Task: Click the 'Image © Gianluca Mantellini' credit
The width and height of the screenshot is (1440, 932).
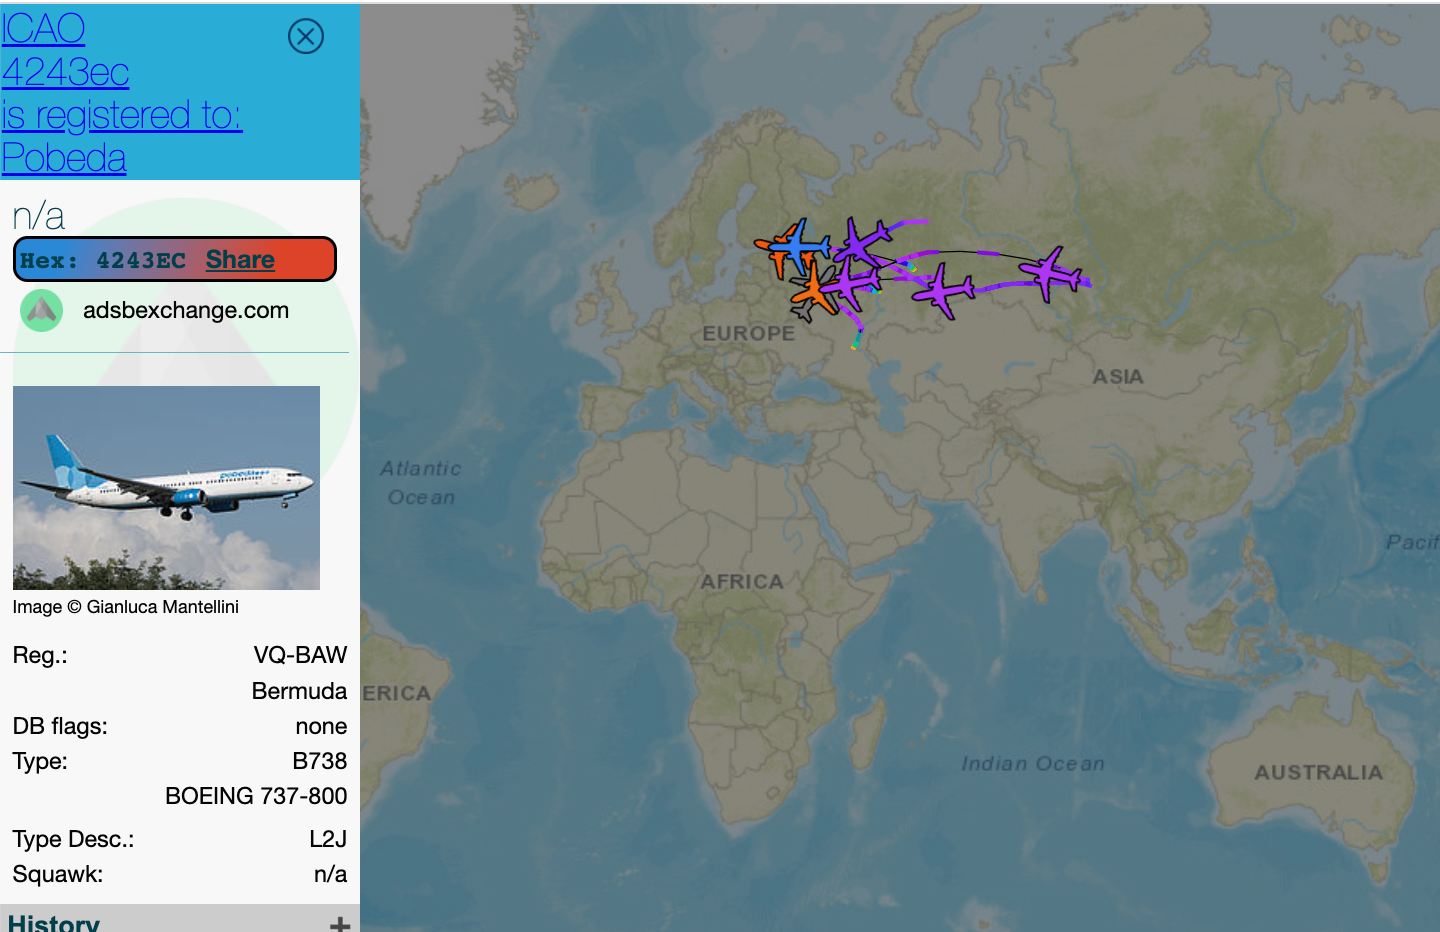Action: pos(125,607)
